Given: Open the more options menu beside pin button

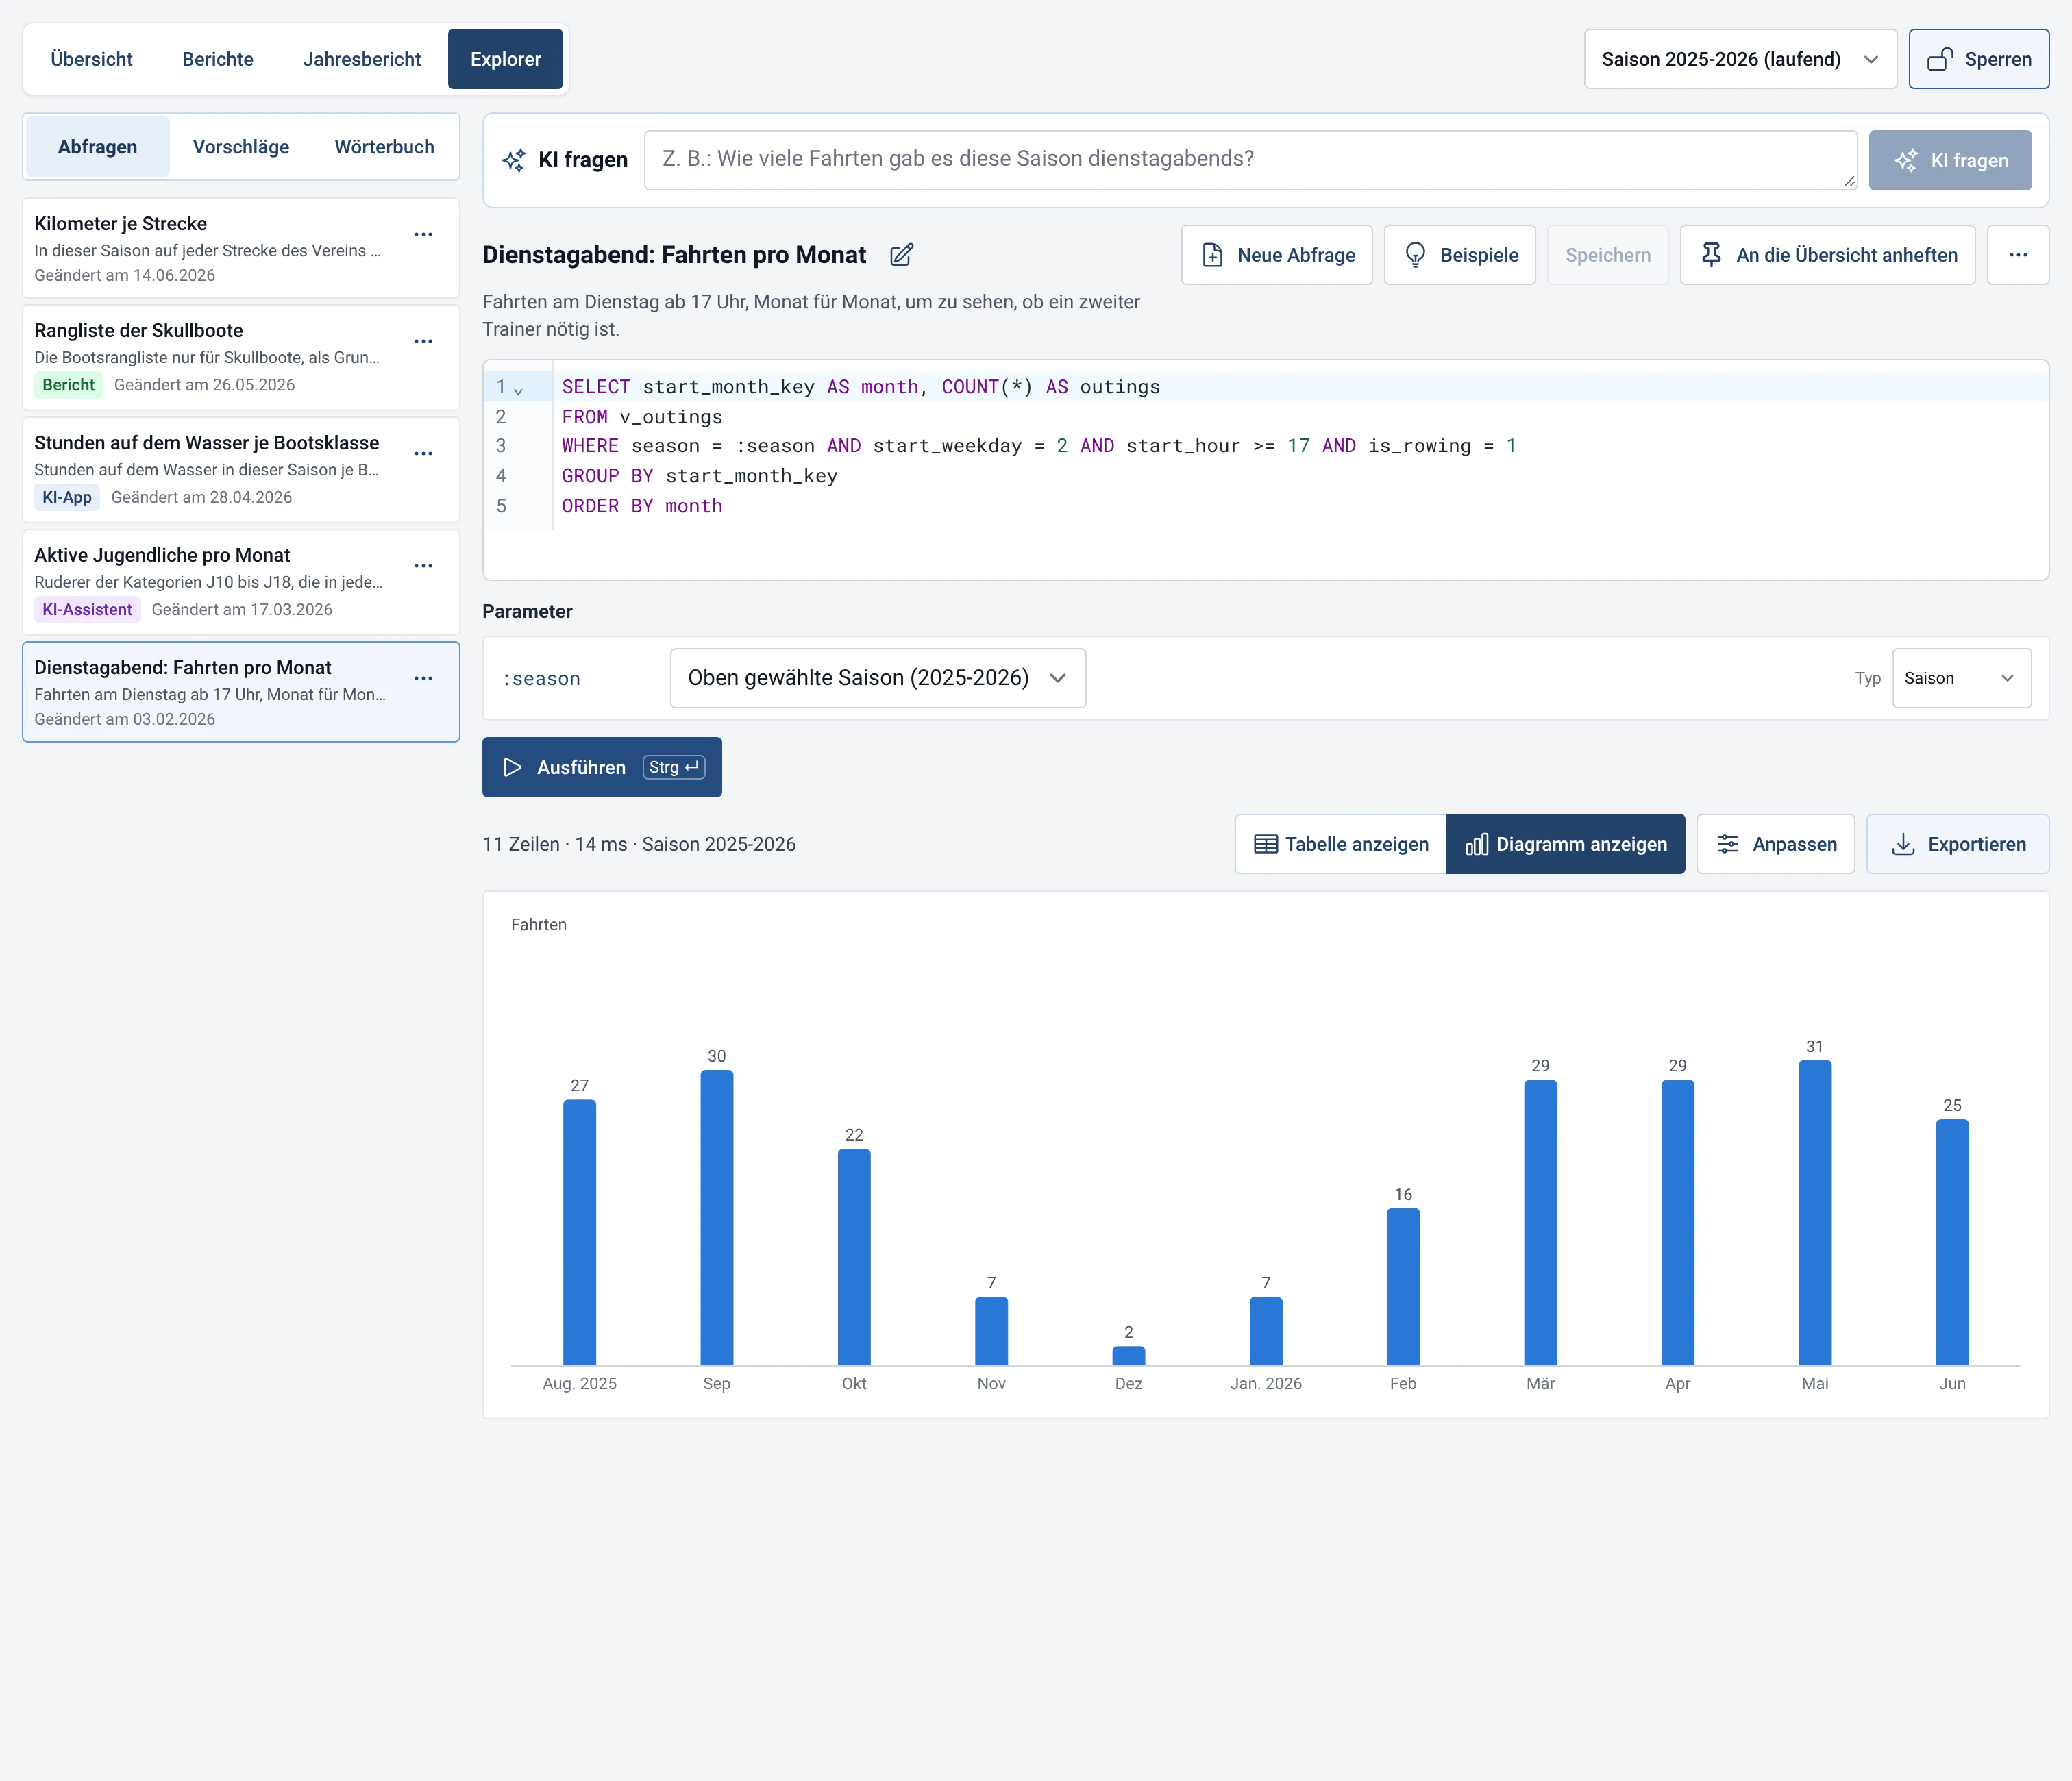Looking at the screenshot, I should click(2018, 255).
